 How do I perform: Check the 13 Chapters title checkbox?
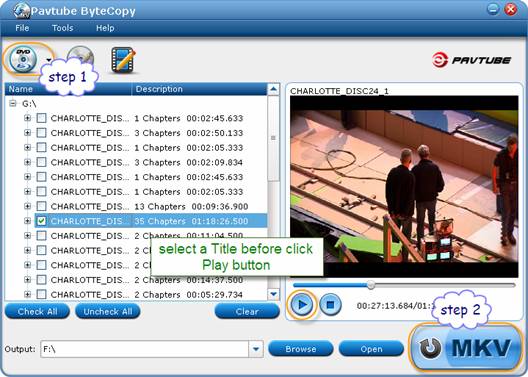coord(41,206)
